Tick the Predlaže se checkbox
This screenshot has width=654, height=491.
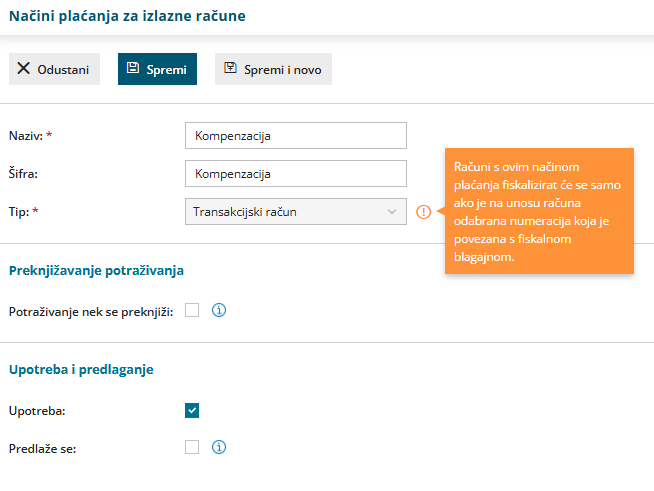click(192, 447)
